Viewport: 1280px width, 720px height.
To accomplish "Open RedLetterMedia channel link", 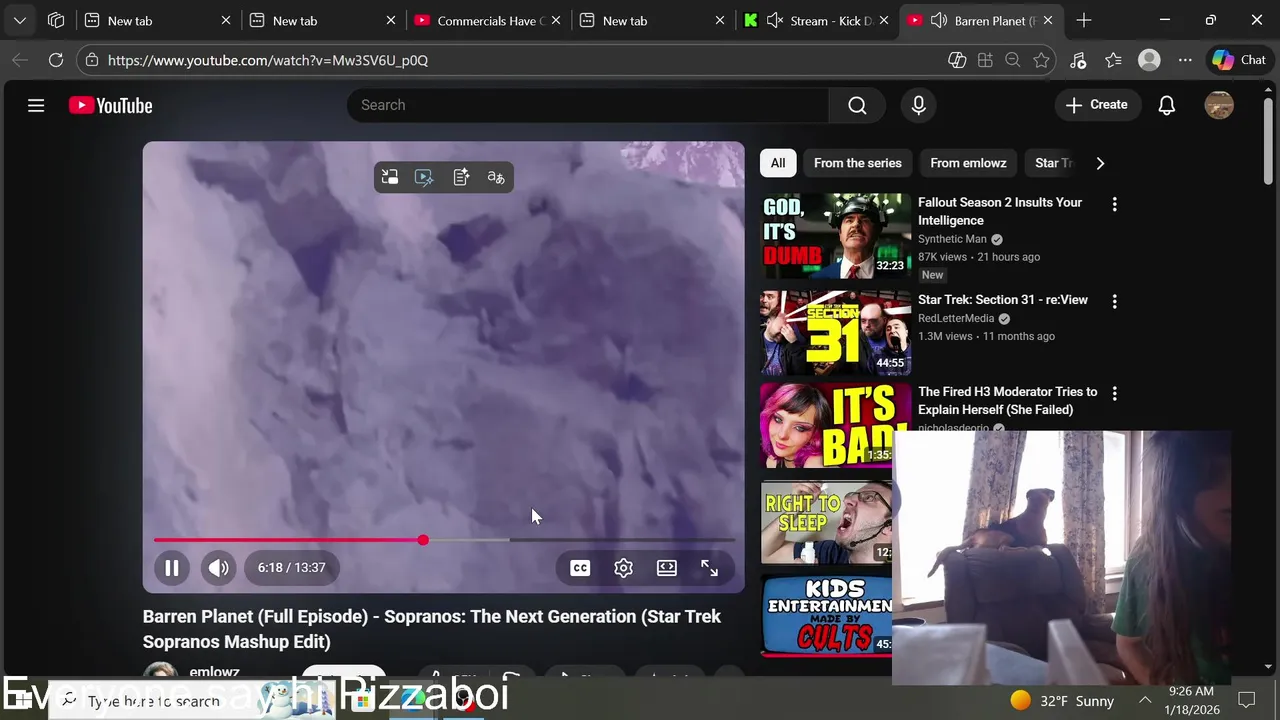I will tap(956, 319).
